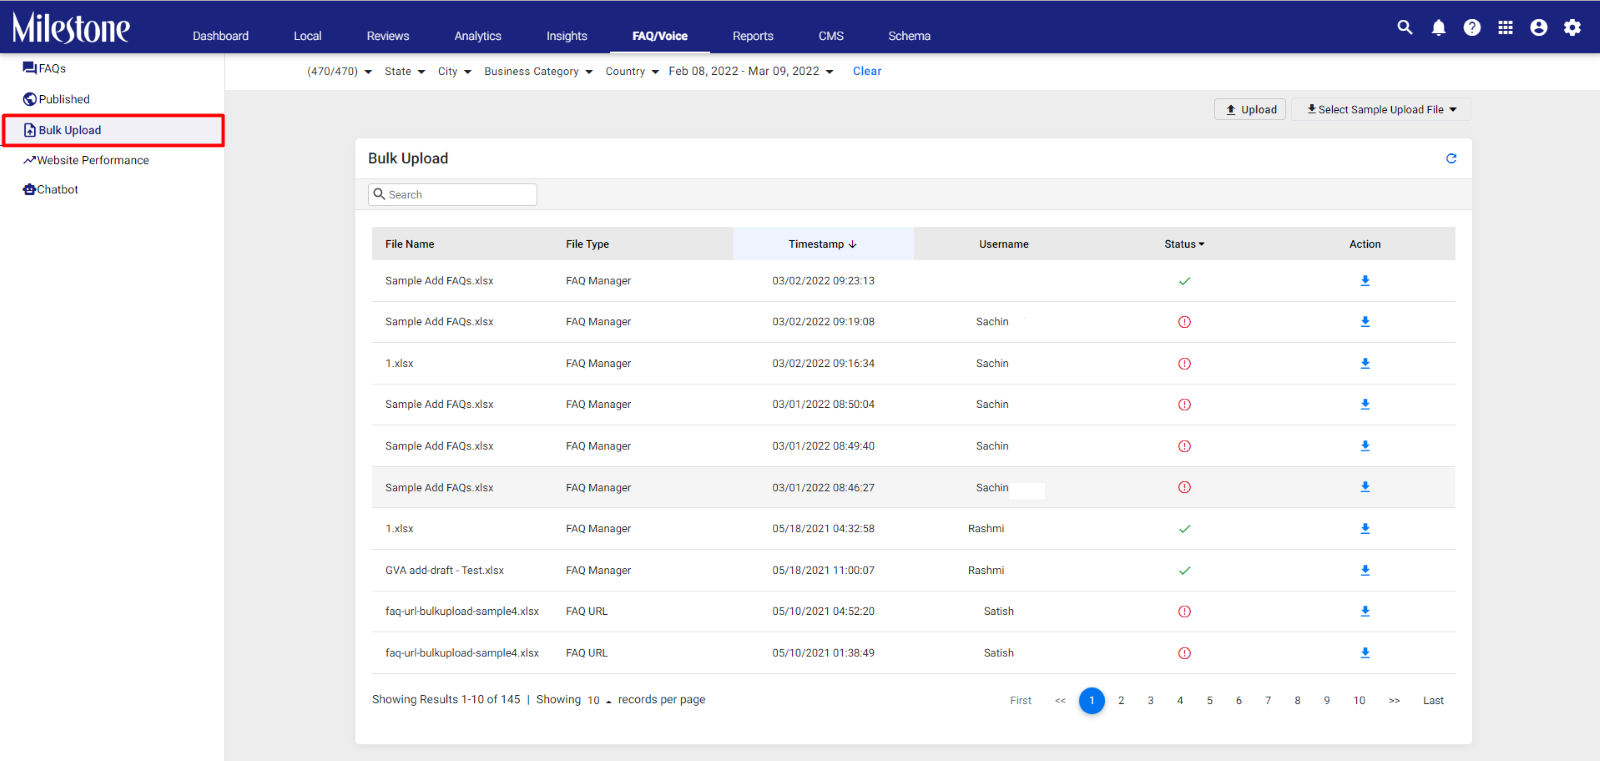Download the 05/10/2021 04:52:20 upload file
Viewport: 1600px width, 761px height.
(1365, 611)
